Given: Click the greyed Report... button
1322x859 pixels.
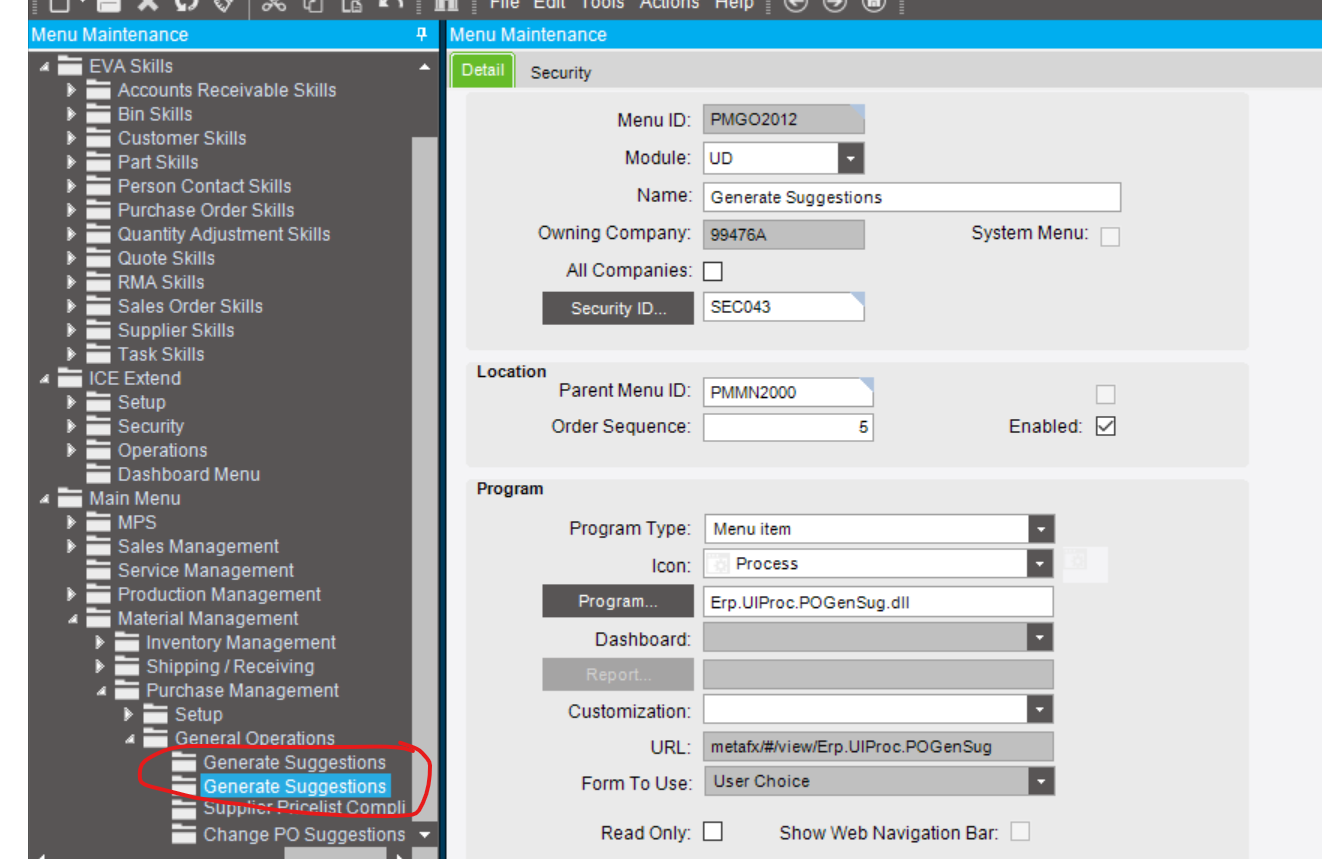Looking at the screenshot, I should [618, 674].
